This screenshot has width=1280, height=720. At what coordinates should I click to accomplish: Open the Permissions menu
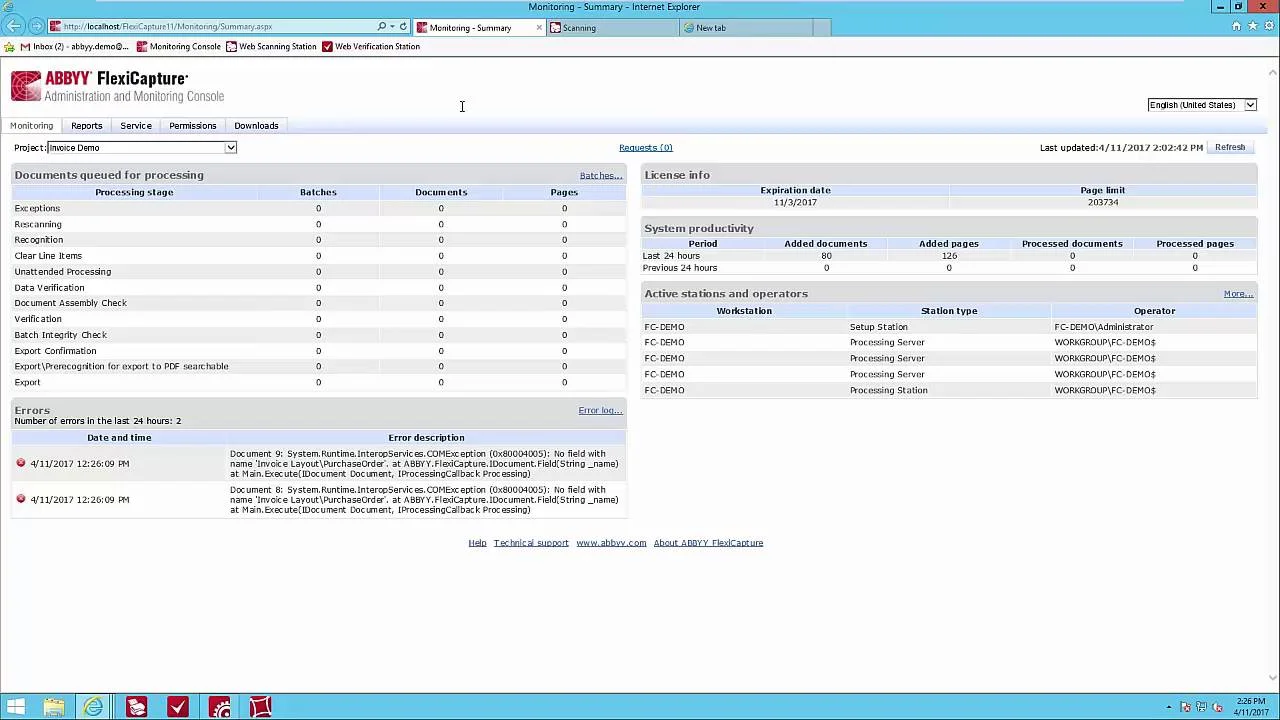point(192,126)
